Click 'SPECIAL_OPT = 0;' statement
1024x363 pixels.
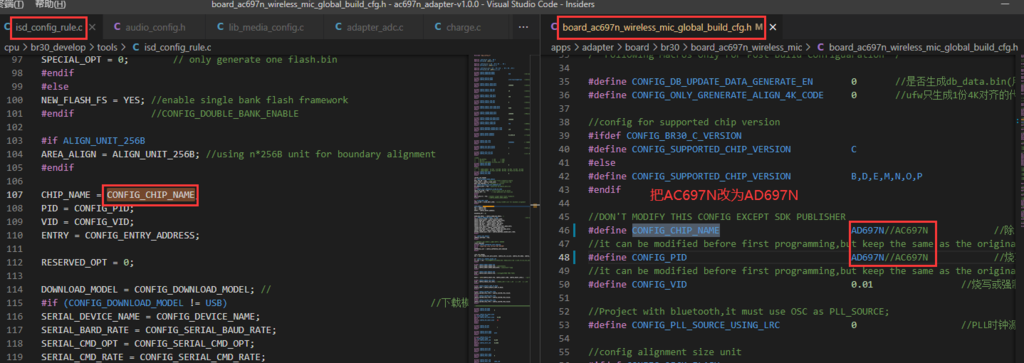tap(85, 59)
